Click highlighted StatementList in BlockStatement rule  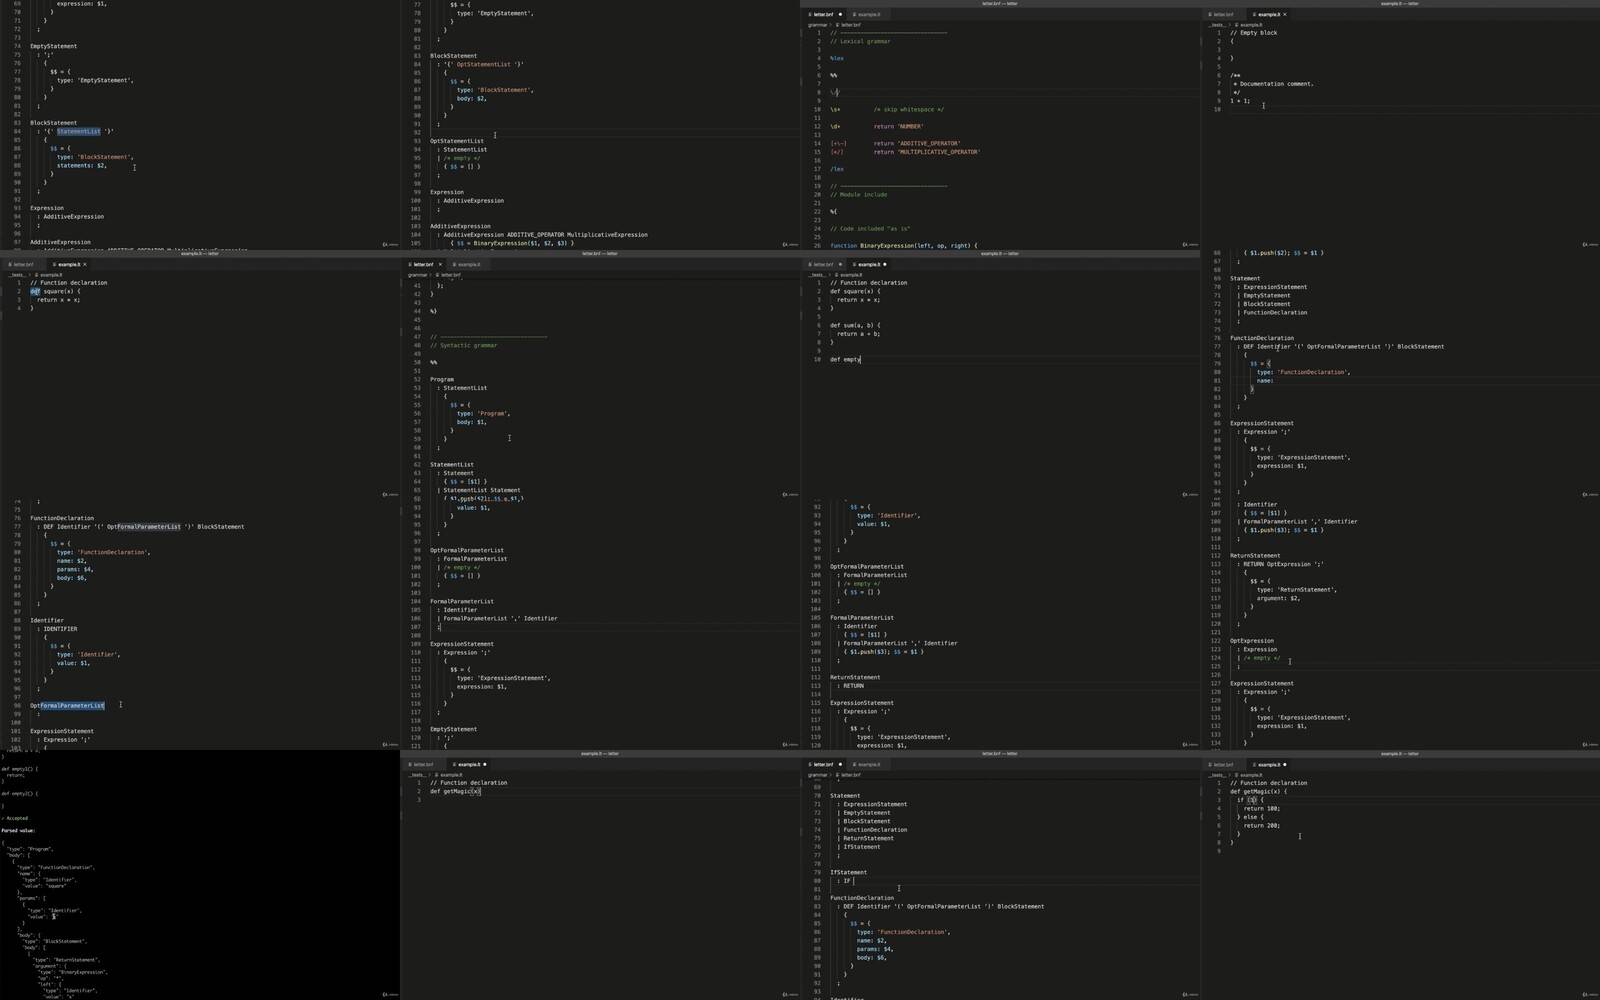[x=78, y=131]
